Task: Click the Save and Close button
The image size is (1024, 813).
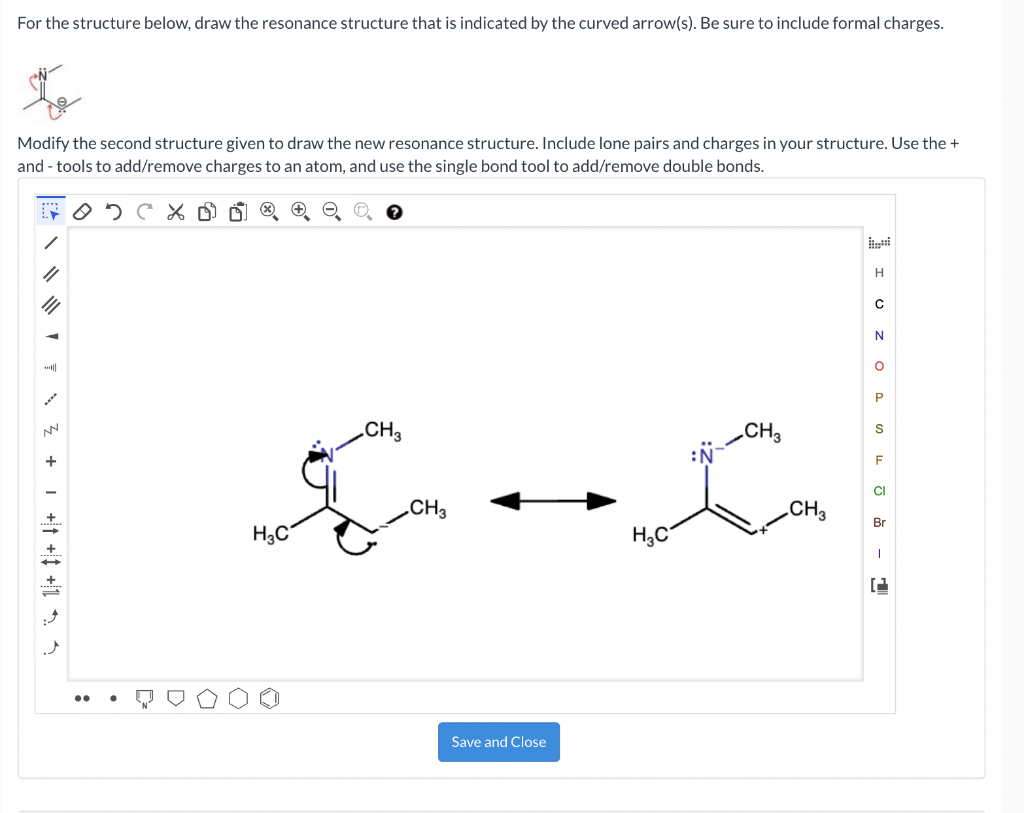Action: tap(498, 742)
